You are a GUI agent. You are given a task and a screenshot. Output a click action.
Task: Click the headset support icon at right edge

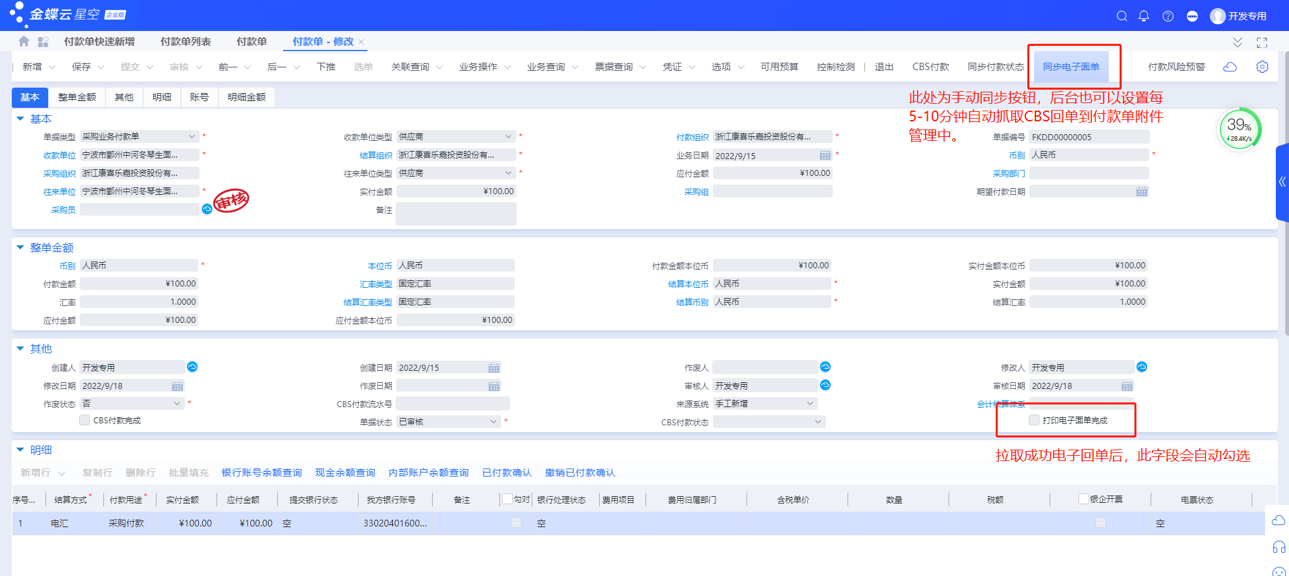click(x=1278, y=547)
